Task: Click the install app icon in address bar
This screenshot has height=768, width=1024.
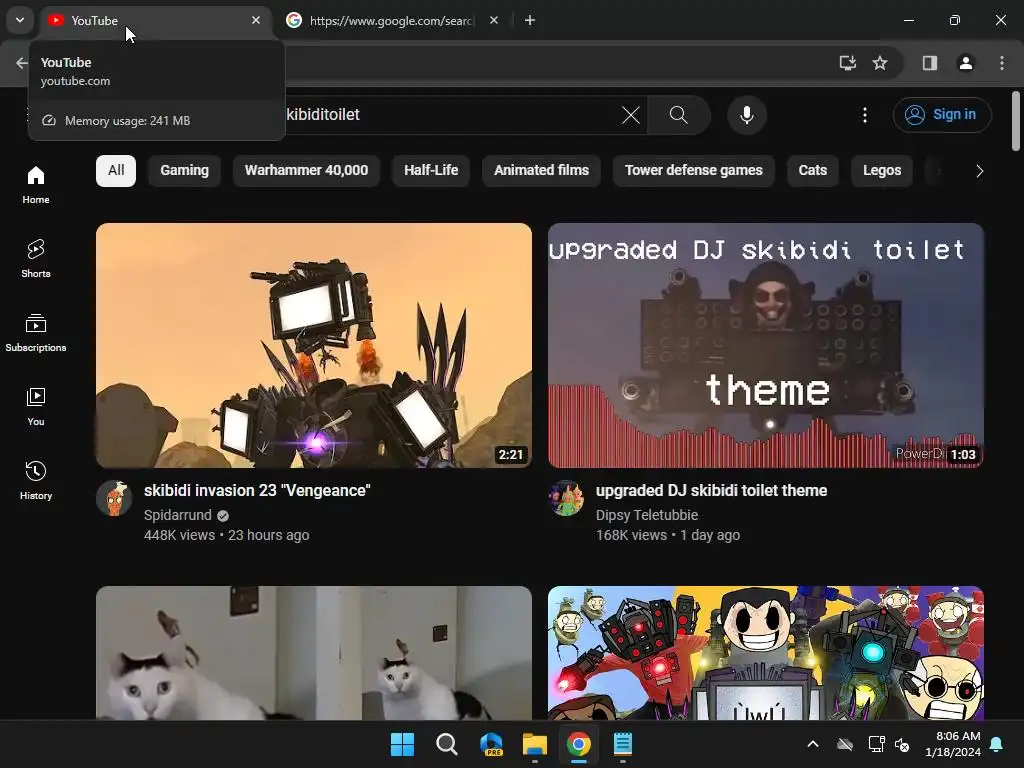Action: 848,63
